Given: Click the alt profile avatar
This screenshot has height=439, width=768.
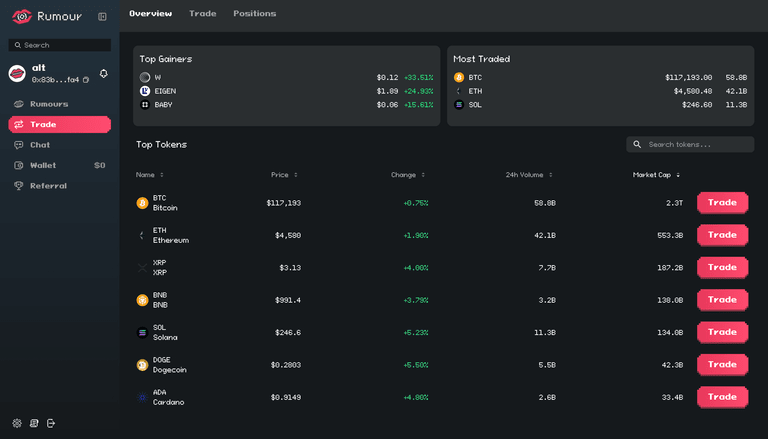Looking at the screenshot, I should pyautogui.click(x=17, y=73).
